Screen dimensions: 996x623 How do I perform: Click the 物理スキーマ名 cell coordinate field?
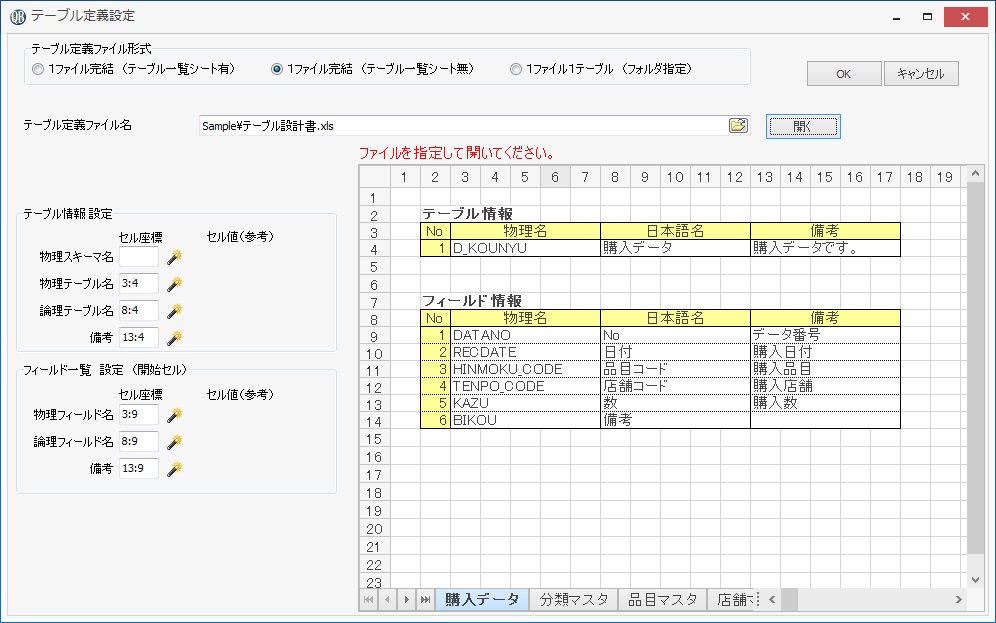pyautogui.click(x=139, y=257)
